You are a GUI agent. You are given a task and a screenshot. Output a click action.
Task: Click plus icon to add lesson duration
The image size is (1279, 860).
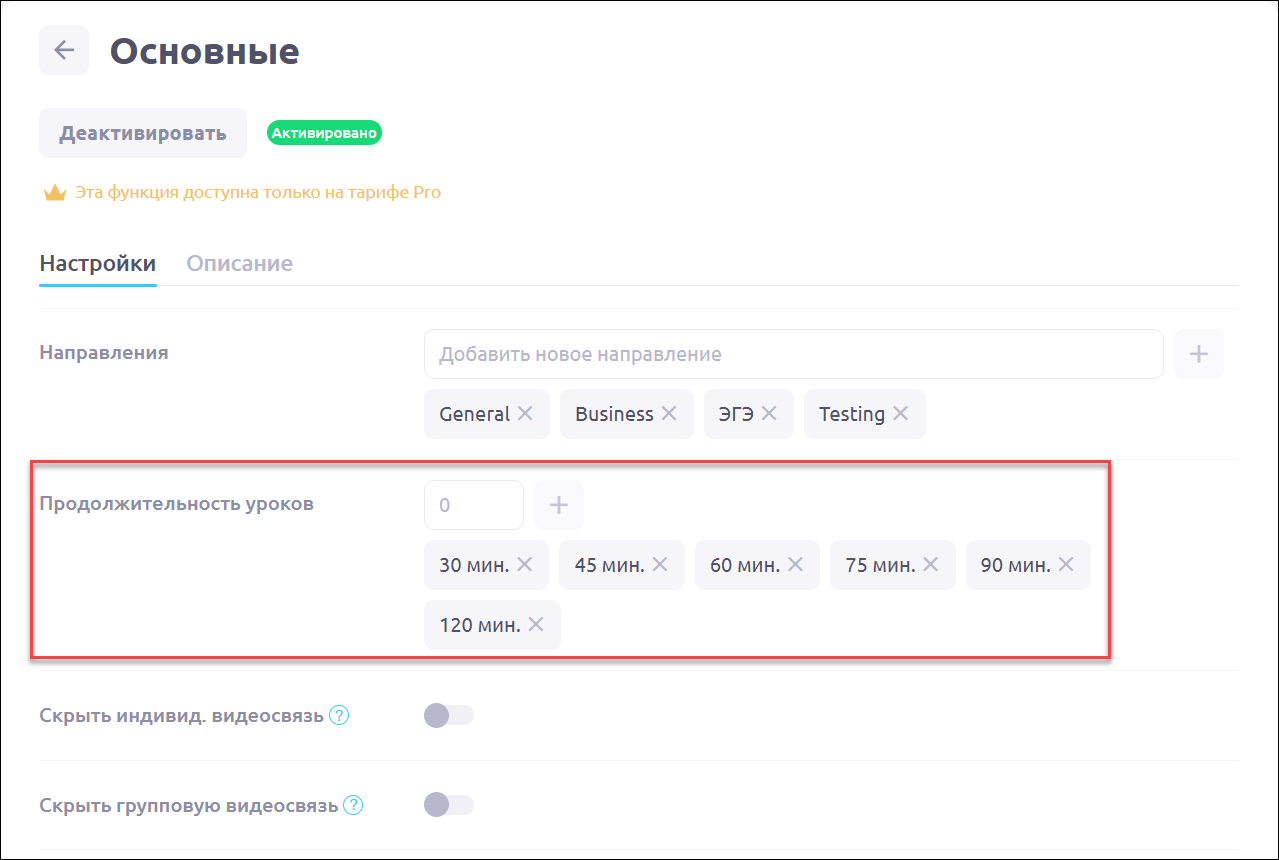pos(559,505)
